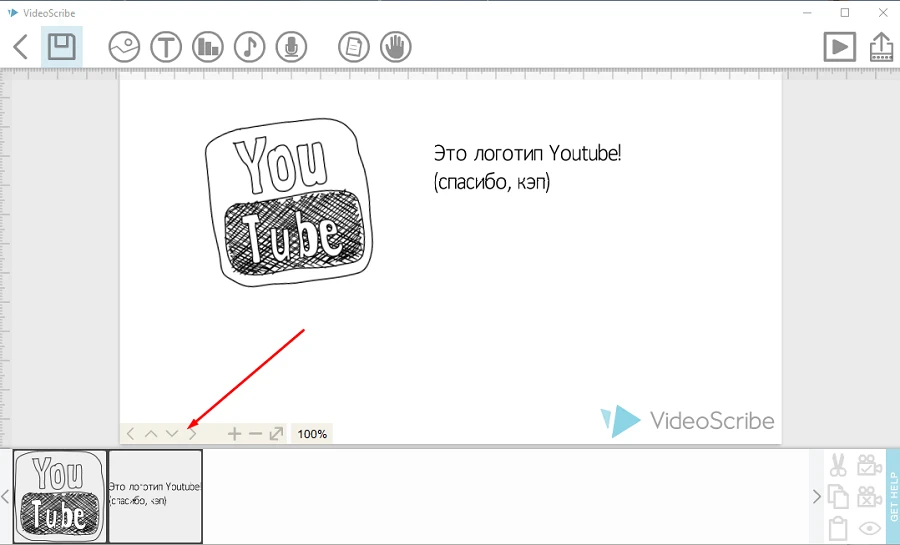900x545 pixels.
Task: Go back using the left arrow
Action: point(21,46)
